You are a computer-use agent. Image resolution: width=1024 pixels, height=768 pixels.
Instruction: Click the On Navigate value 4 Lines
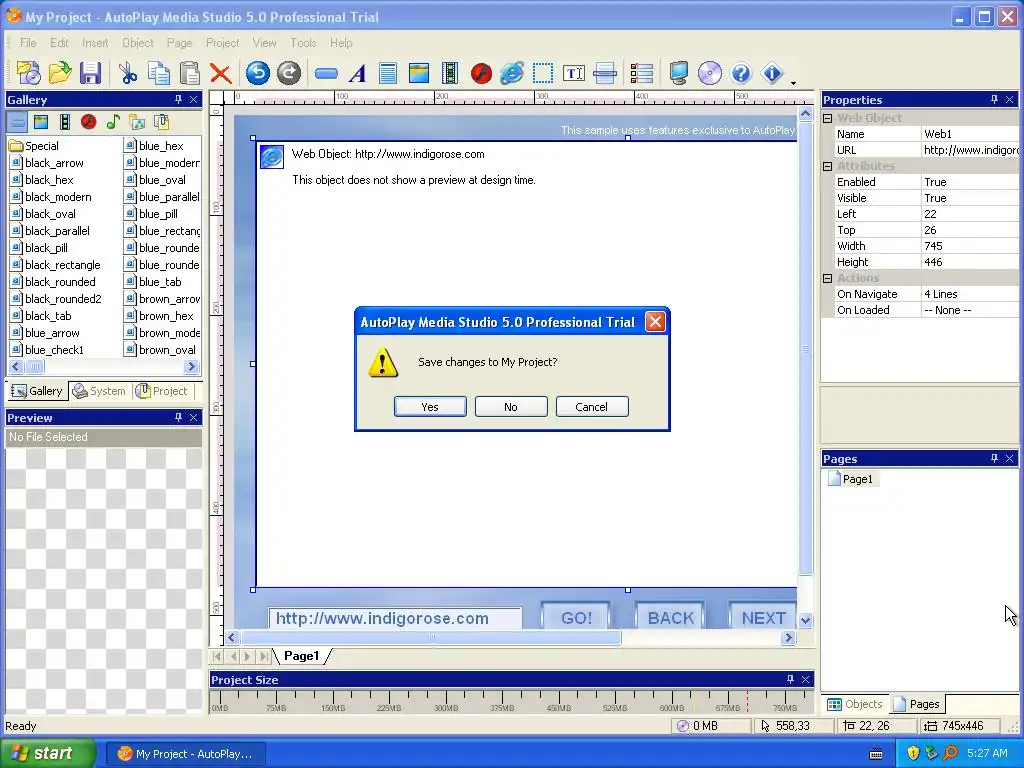[970, 294]
